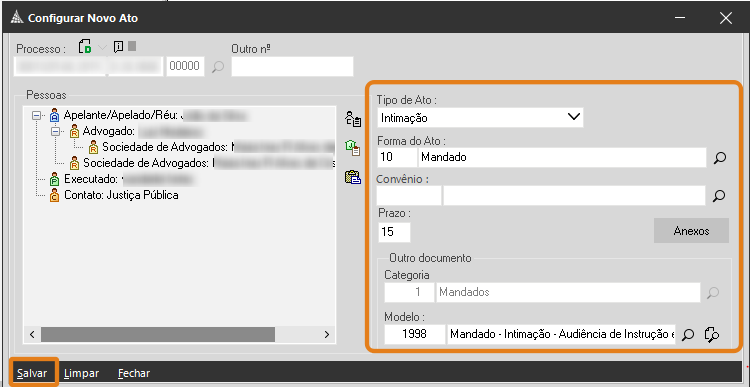Screen dimensions: 750x387
Task: Click the gray square indicator beside Processo info icon
Action: point(132,46)
